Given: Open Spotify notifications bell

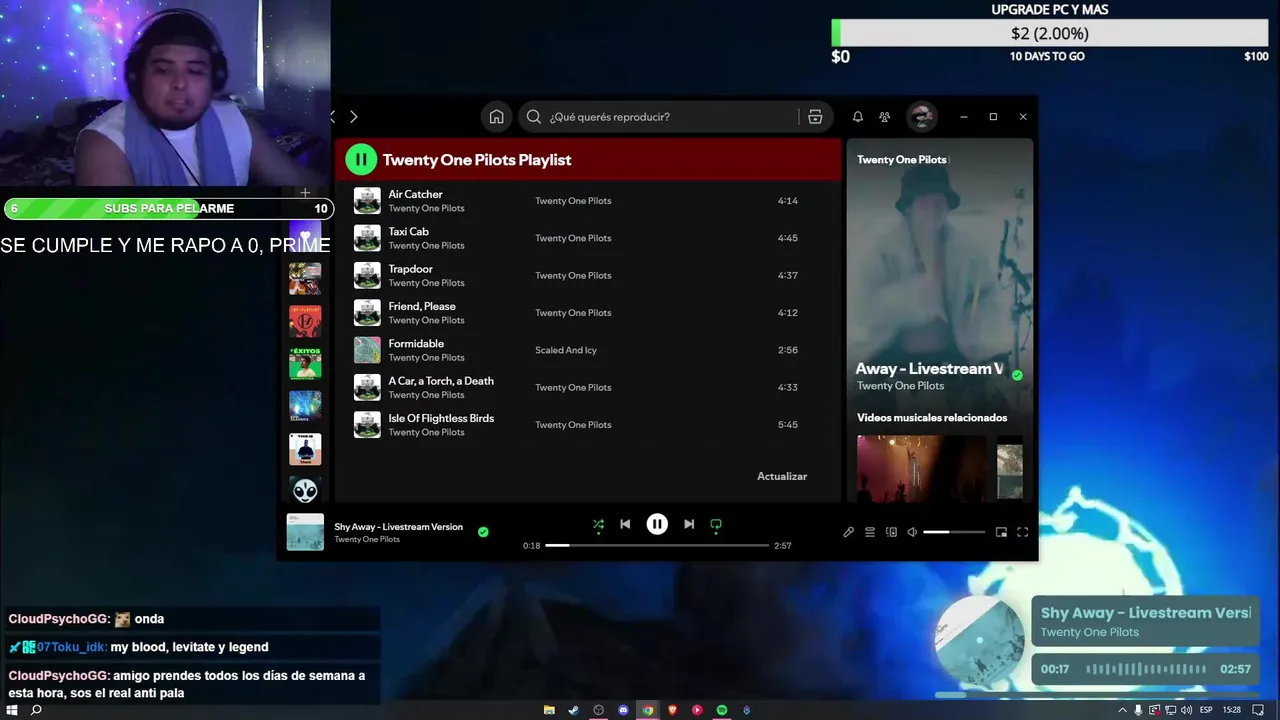Looking at the screenshot, I should (857, 117).
